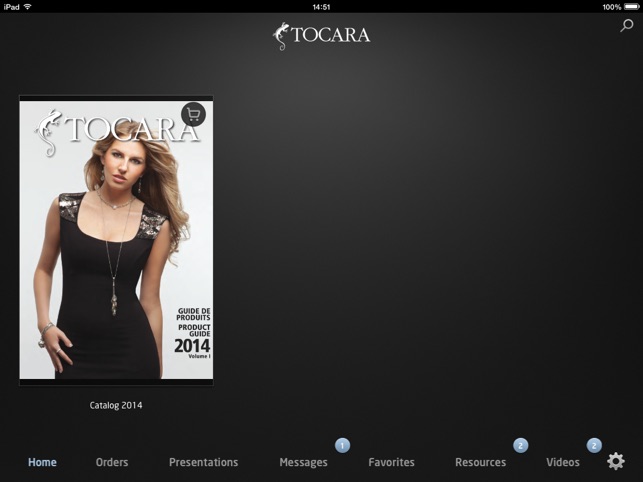
Task: Switch to the Videos tab
Action: click(x=563, y=462)
